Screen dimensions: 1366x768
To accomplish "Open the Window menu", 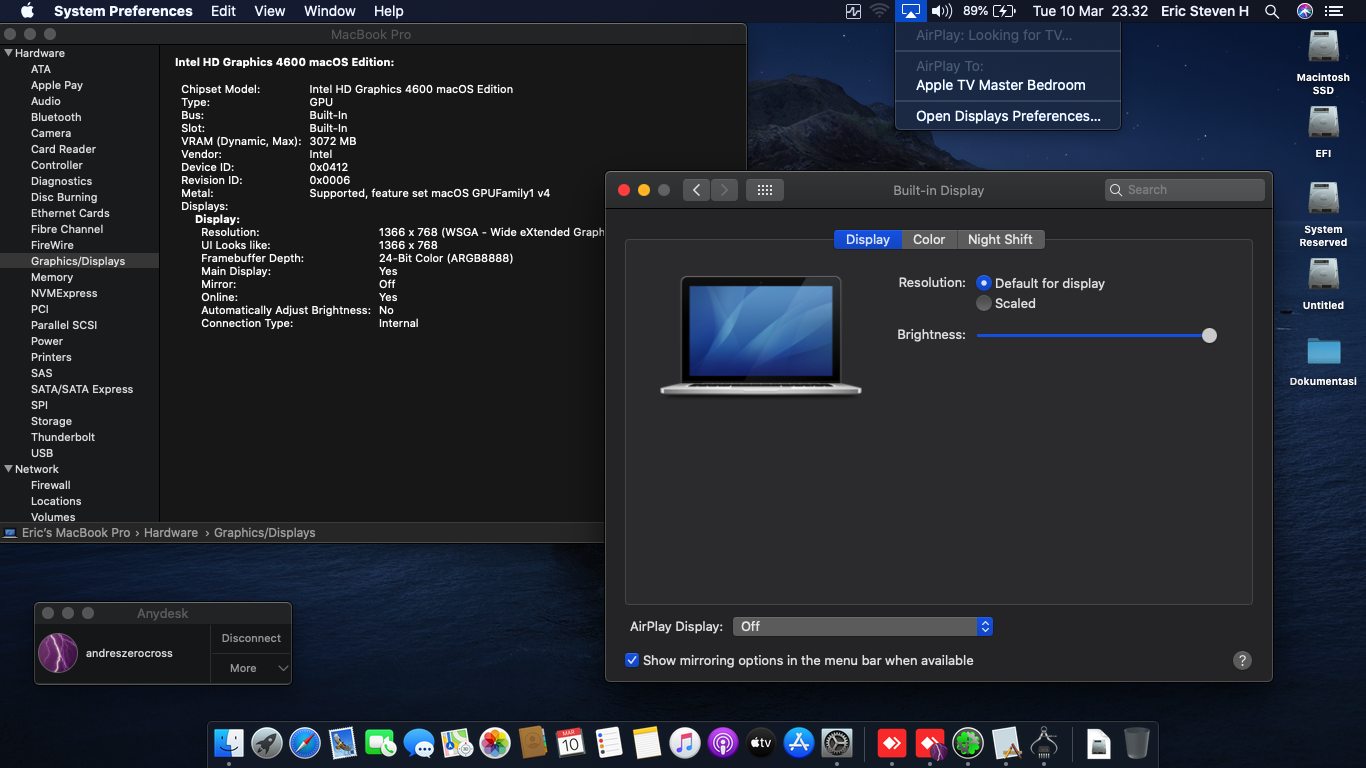I will (x=330, y=11).
